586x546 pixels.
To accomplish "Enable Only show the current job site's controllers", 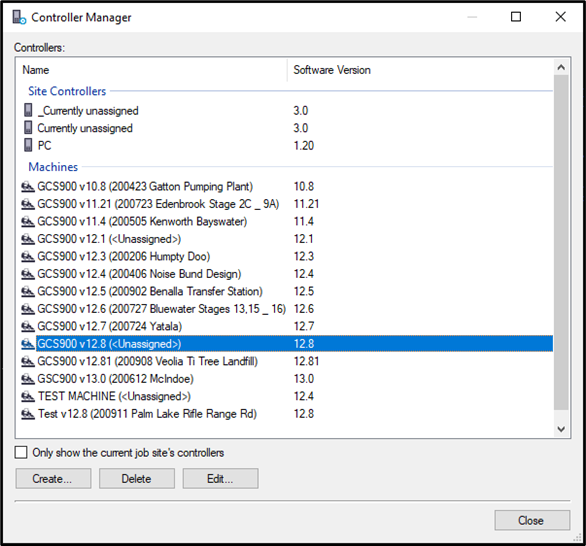I will pyautogui.click(x=21, y=452).
